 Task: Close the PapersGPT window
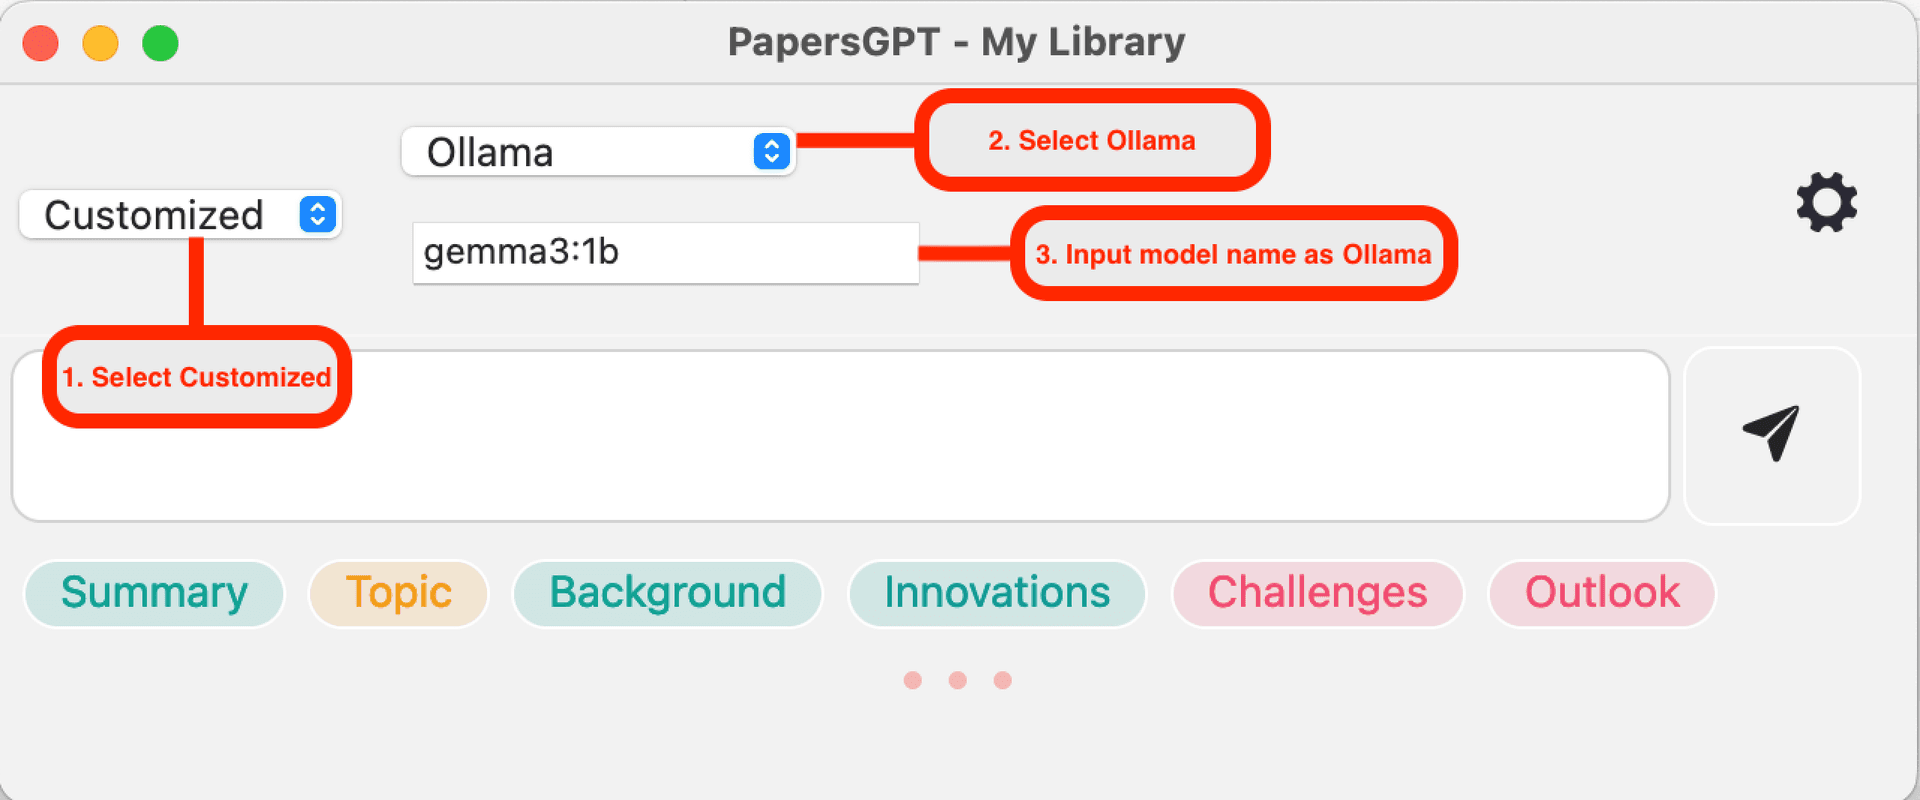pyautogui.click(x=41, y=44)
